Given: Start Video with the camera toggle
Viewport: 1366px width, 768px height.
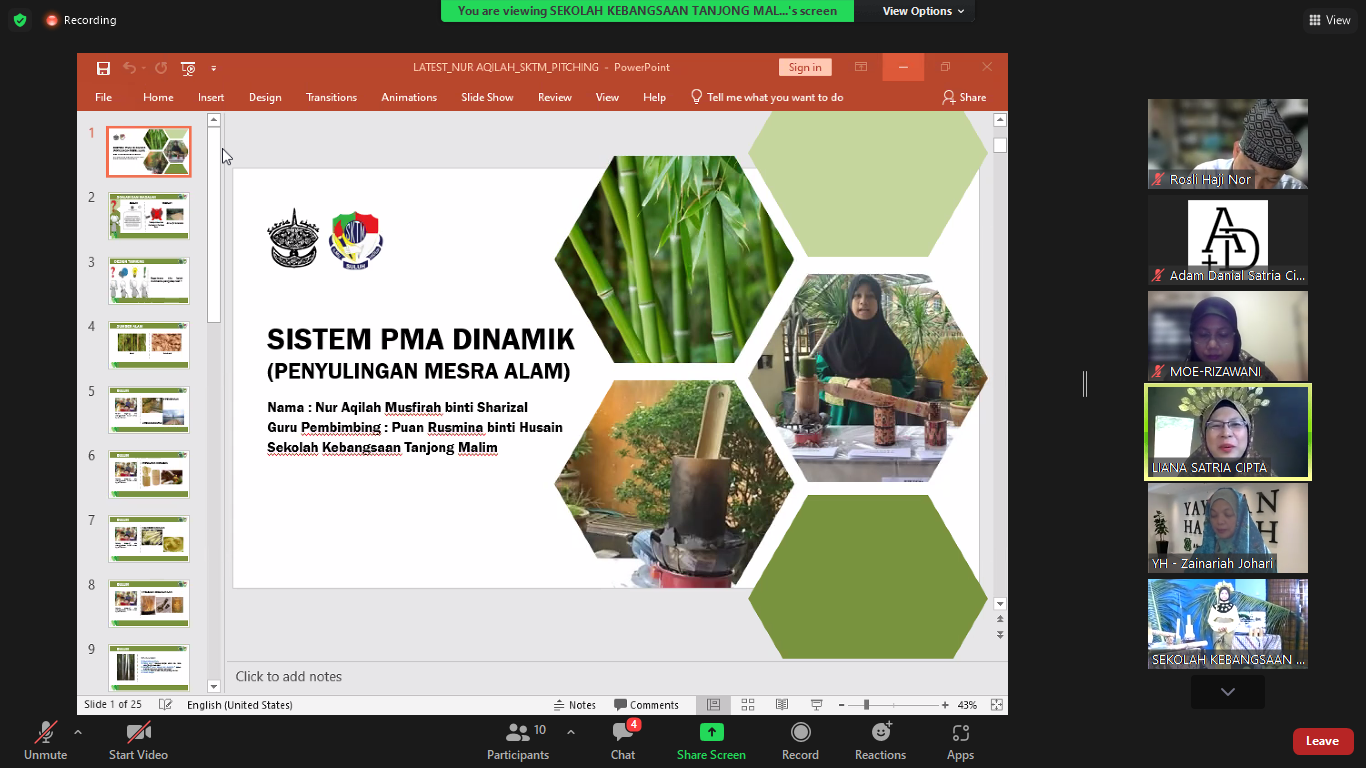Looking at the screenshot, I should [138, 741].
